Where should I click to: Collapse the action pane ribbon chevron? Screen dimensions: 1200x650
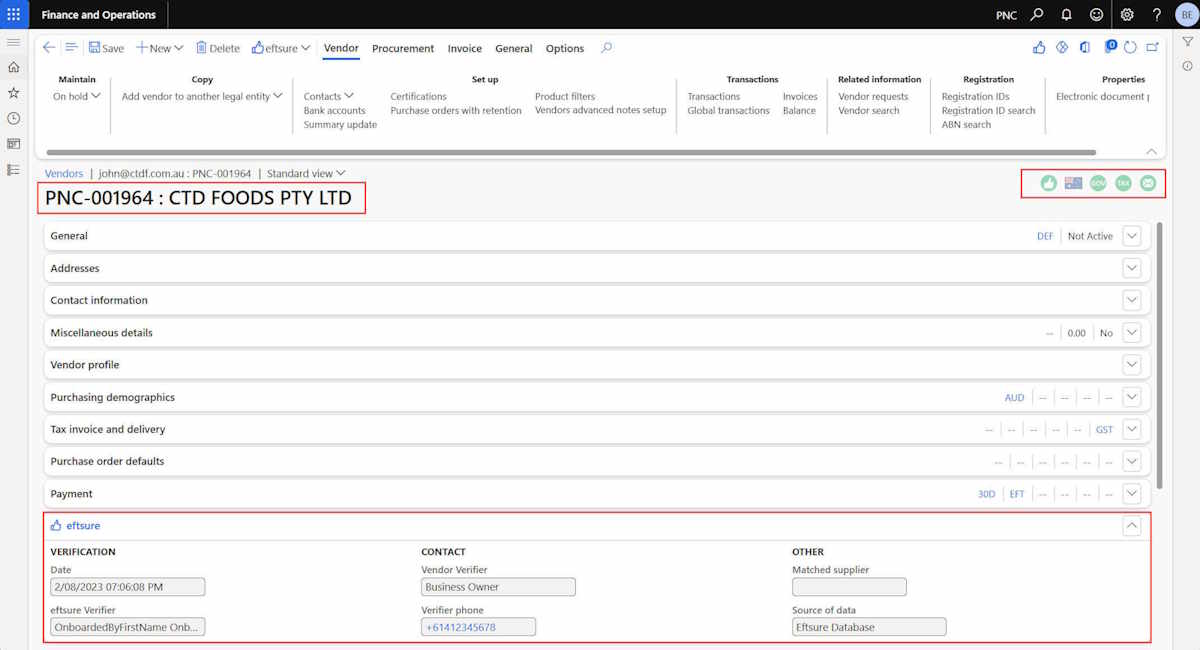pos(1151,151)
